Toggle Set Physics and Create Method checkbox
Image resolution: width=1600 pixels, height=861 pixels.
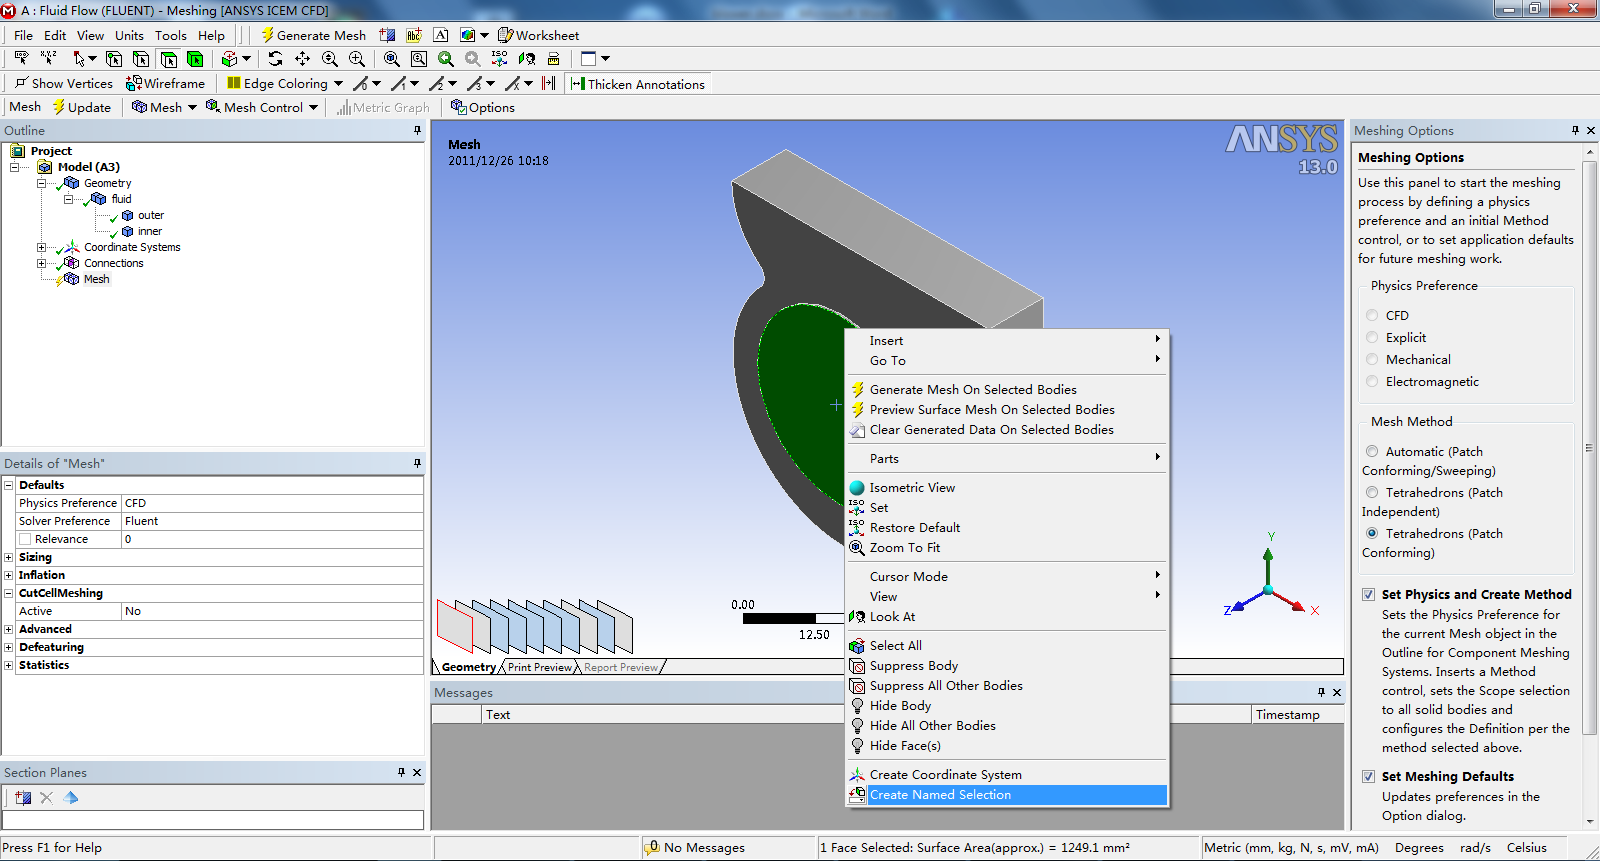click(x=1368, y=594)
